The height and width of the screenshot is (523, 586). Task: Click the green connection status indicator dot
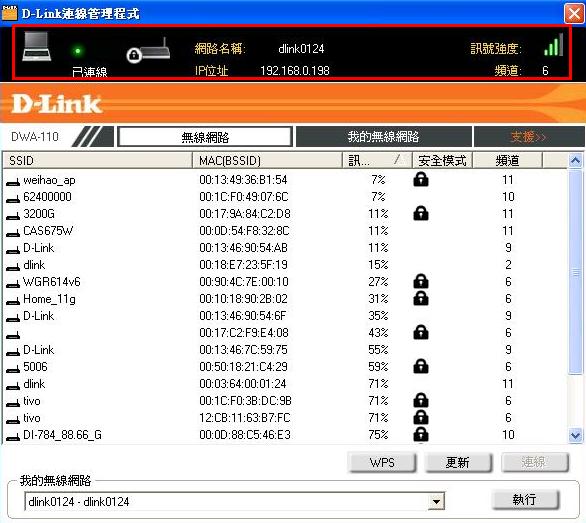(78, 51)
